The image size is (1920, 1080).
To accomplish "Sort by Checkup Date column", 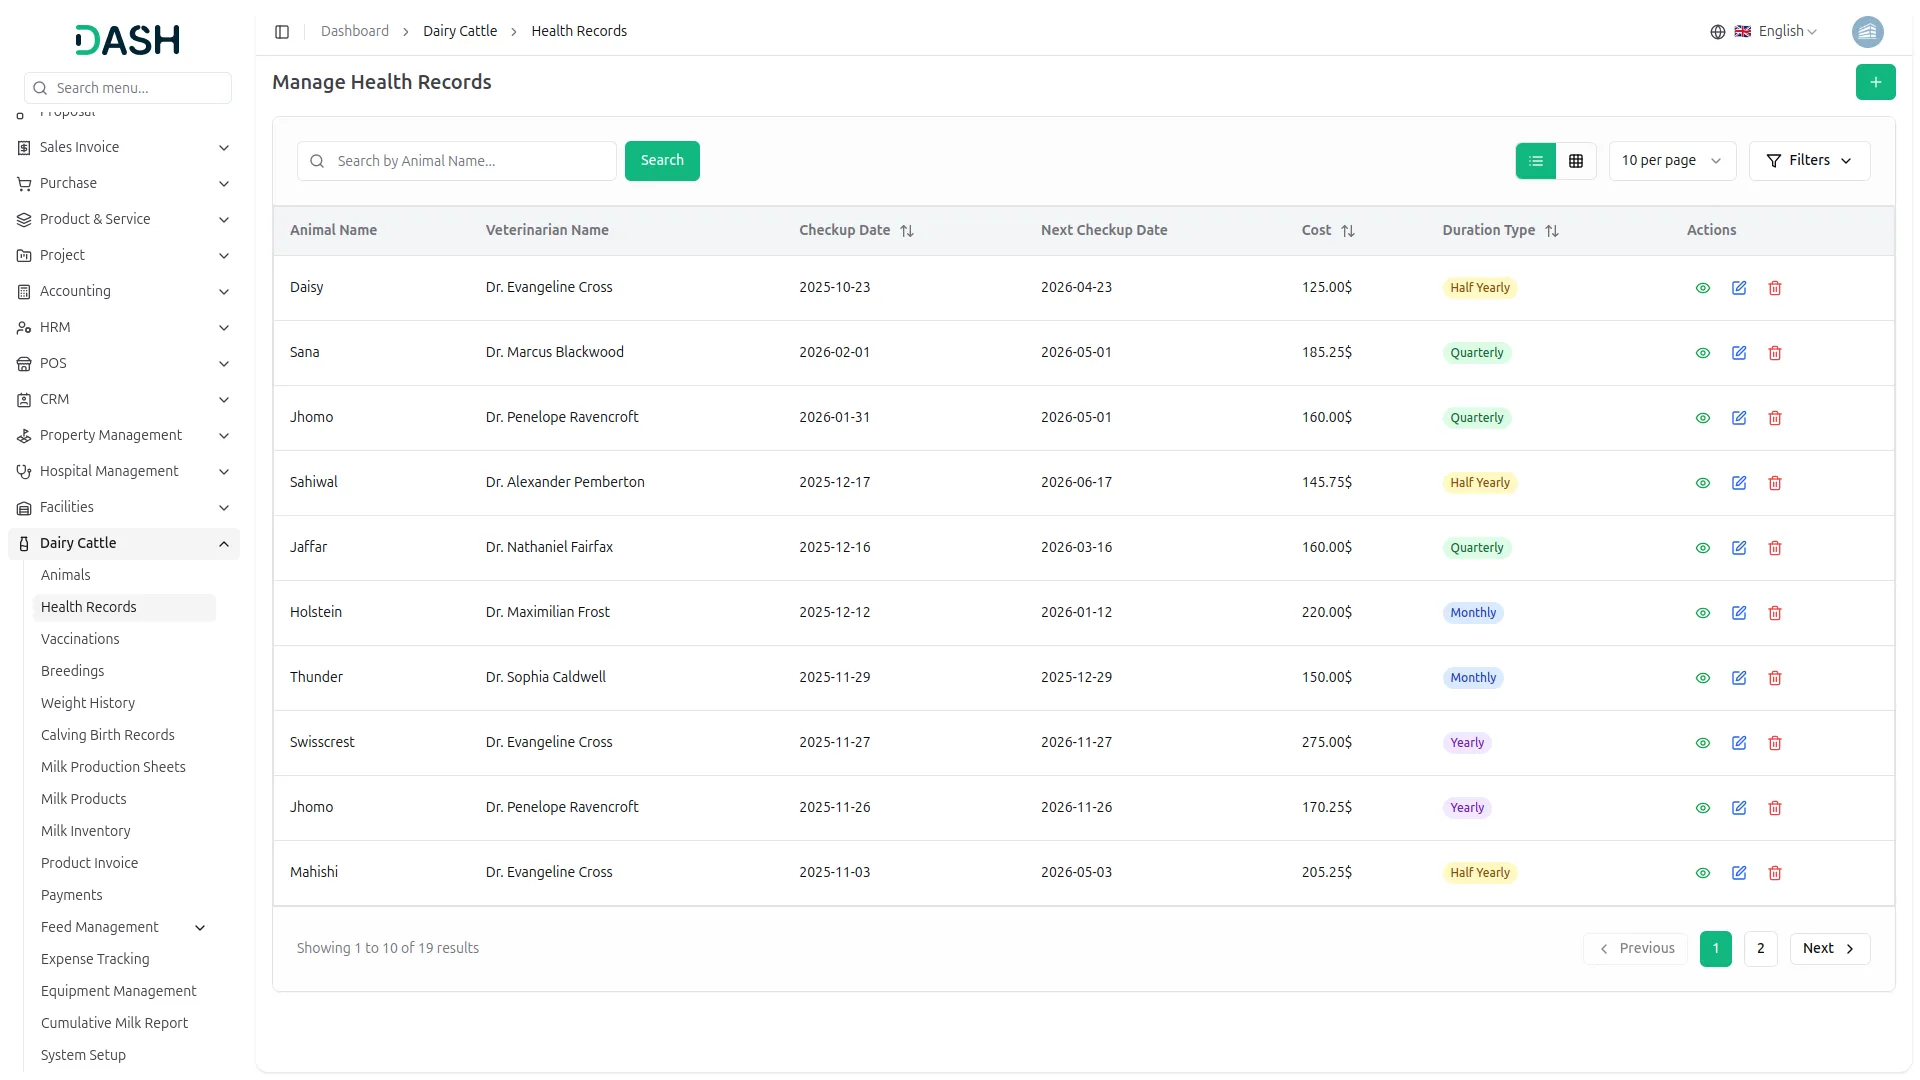I will pyautogui.click(x=906, y=231).
